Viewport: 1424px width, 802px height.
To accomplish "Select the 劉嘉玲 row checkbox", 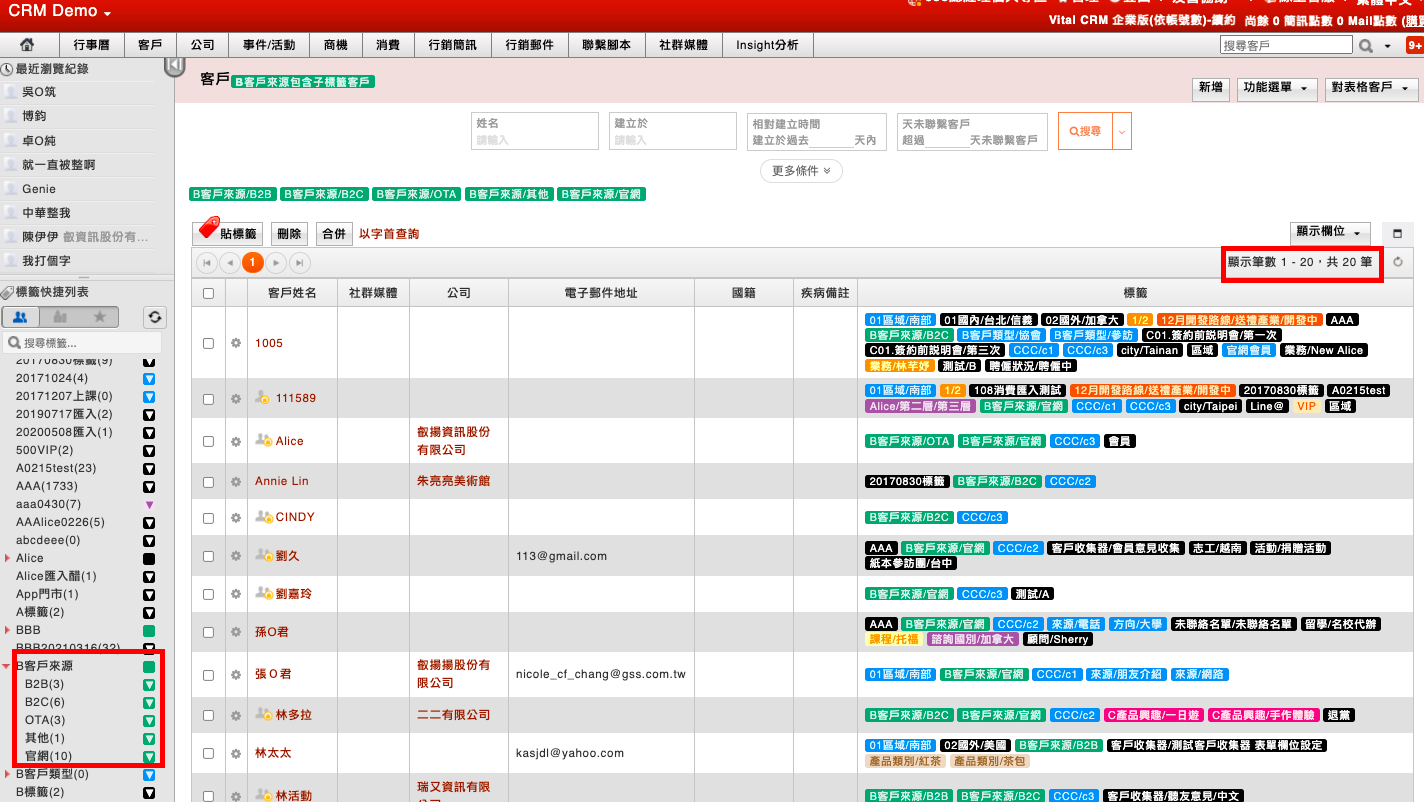I will click(208, 594).
